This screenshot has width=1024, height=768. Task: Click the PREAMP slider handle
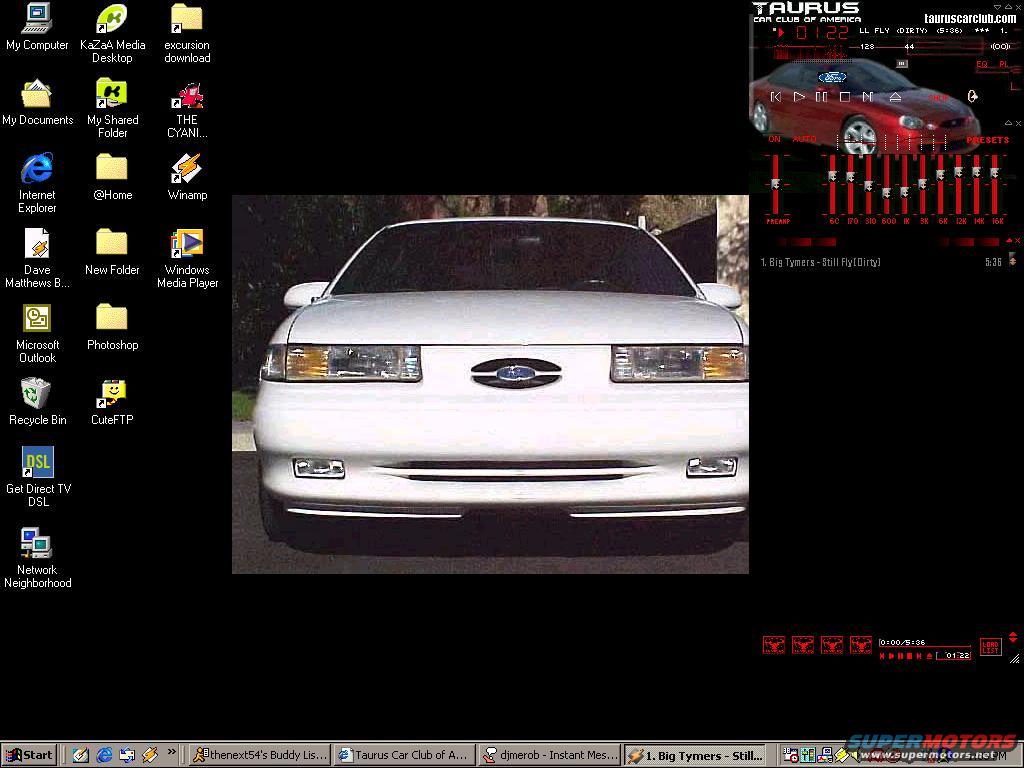point(776,181)
